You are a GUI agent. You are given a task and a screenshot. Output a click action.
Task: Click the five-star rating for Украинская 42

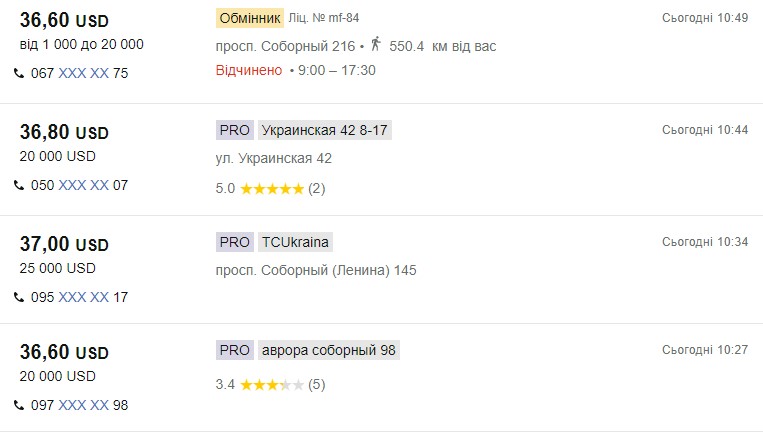coord(271,188)
